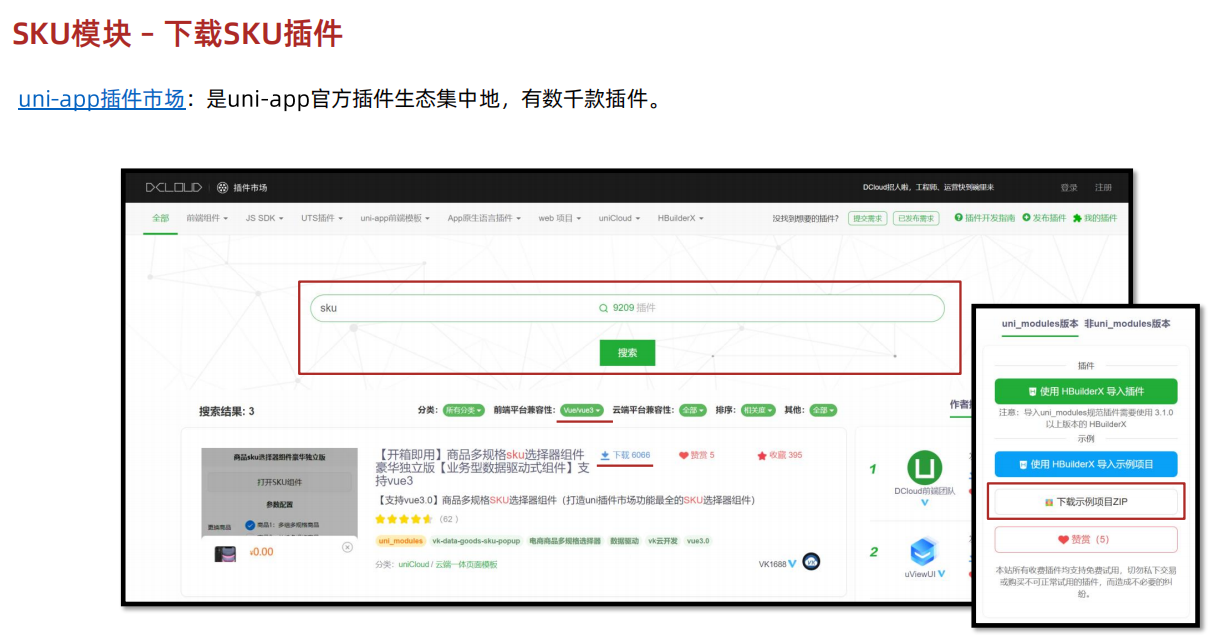
Task: Click 登录 in the top bar
Action: tap(1069, 188)
